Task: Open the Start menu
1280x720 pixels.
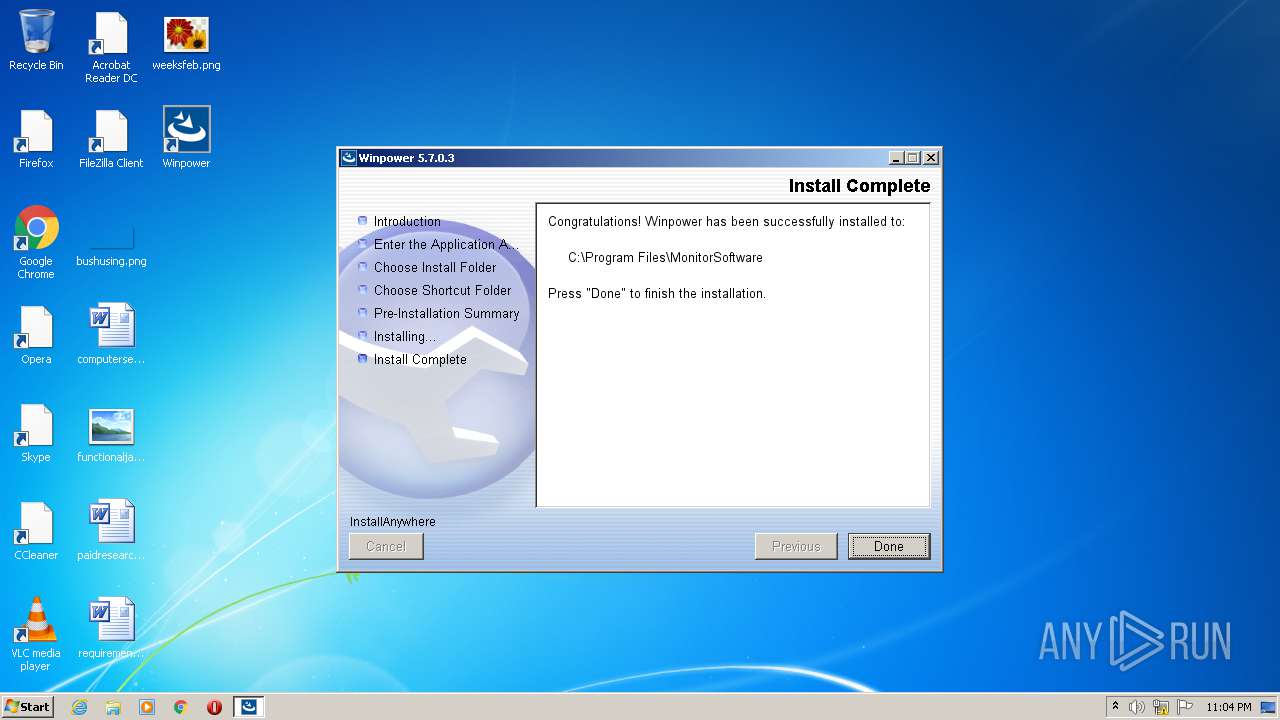Action: pos(28,706)
